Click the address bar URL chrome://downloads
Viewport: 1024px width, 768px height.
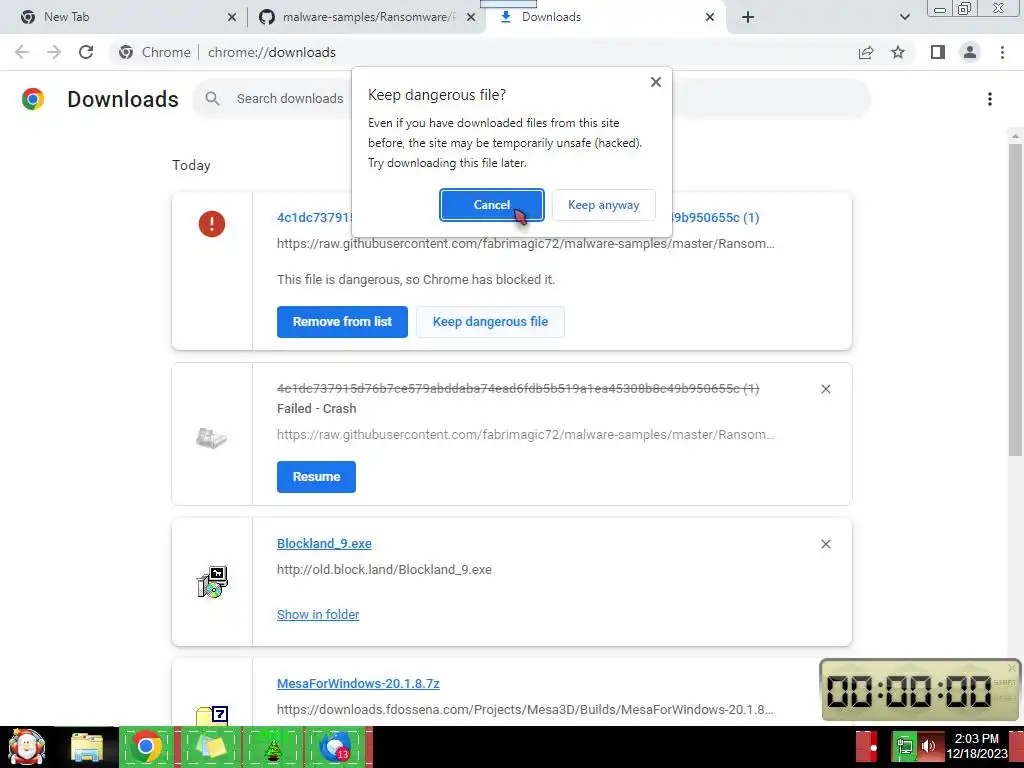click(272, 52)
